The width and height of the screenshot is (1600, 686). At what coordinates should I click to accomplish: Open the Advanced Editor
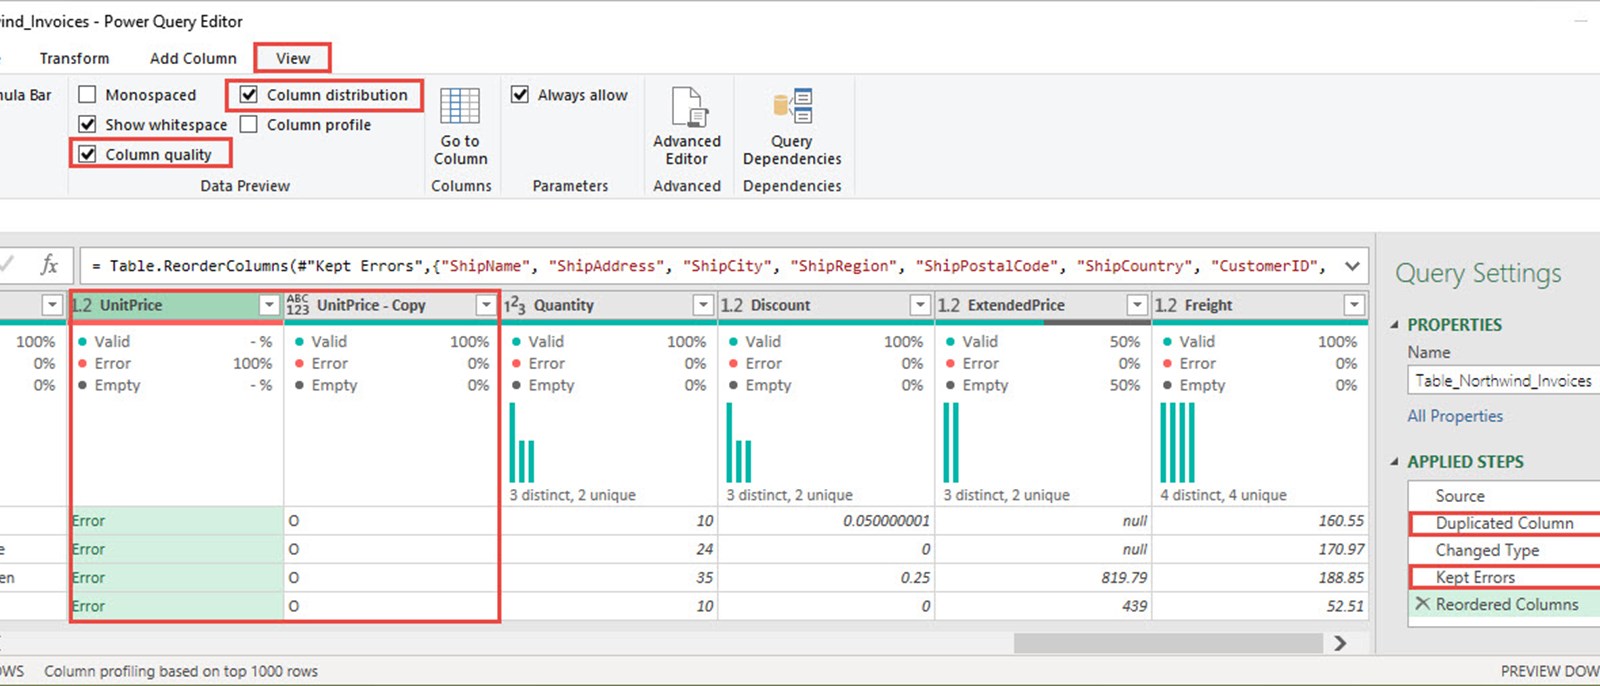click(687, 106)
